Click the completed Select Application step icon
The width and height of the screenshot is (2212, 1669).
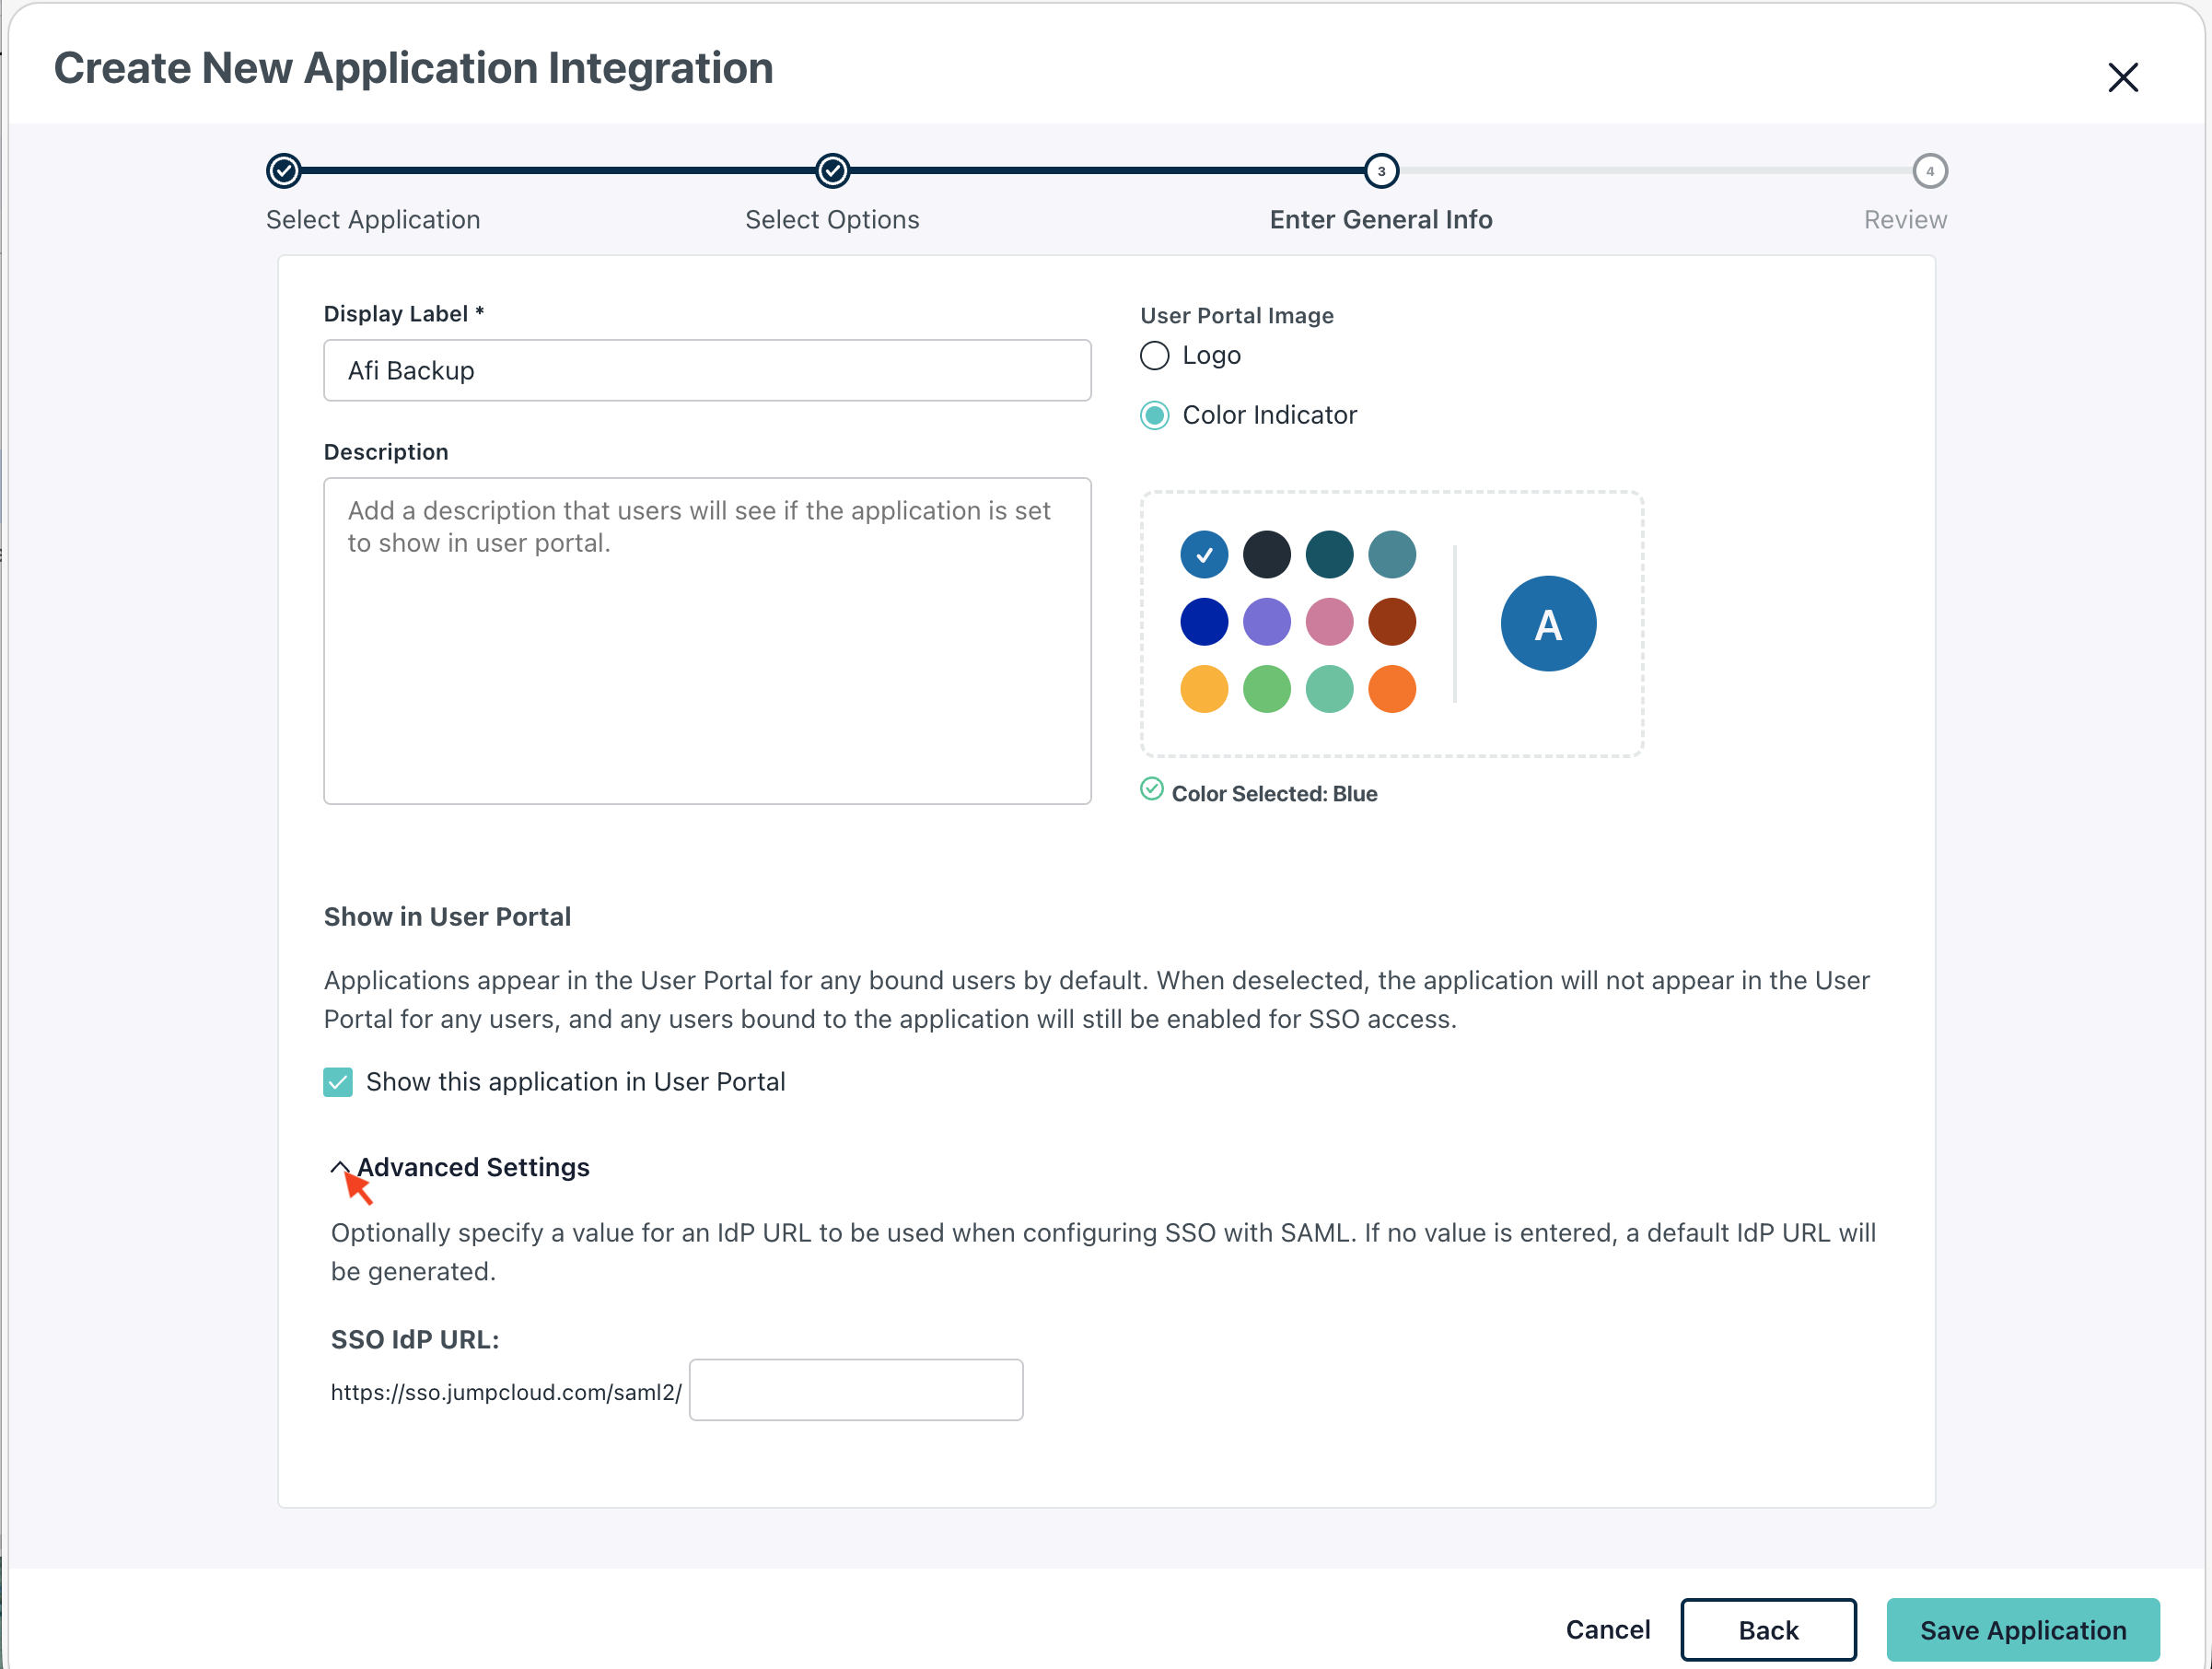pos(284,171)
